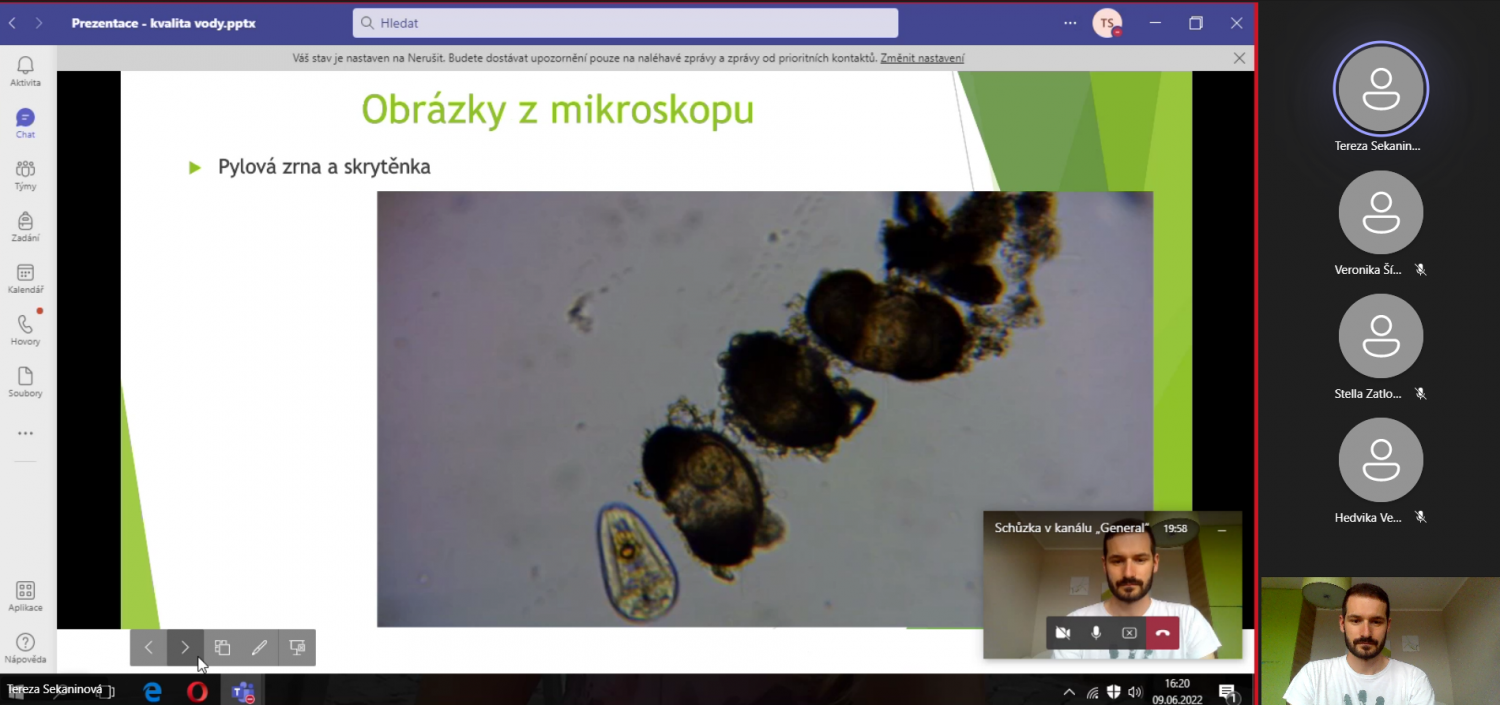Open the Aktivita notifications icon
Viewport: 1500px width, 705px height.
25,71
